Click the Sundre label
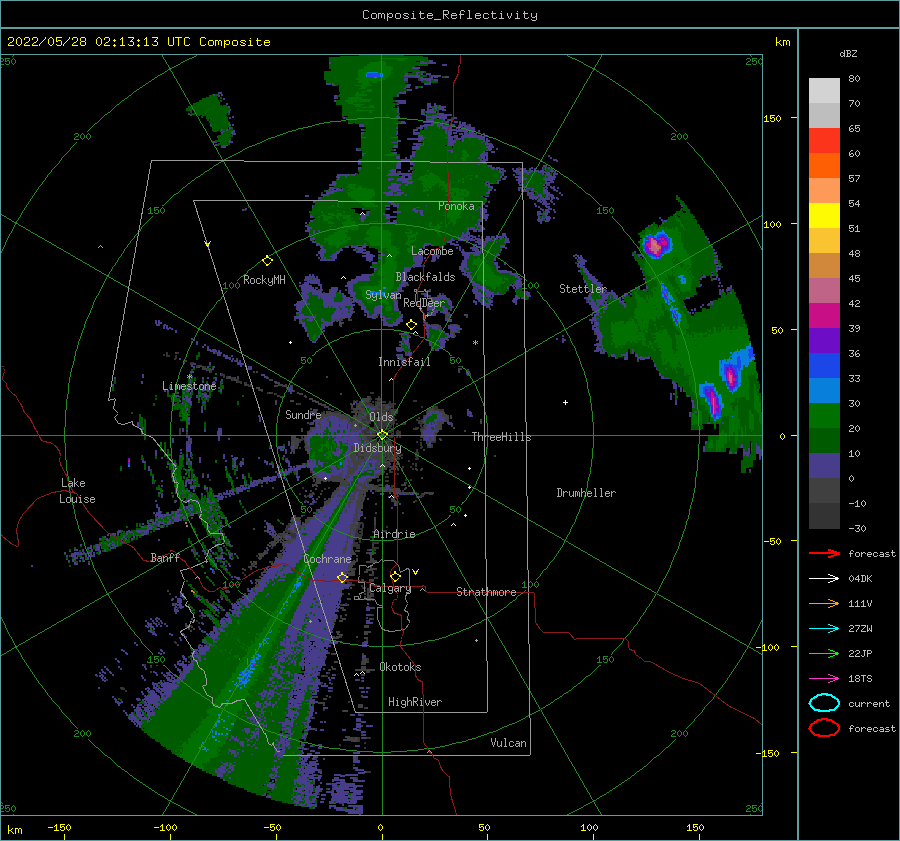 pyautogui.click(x=303, y=414)
